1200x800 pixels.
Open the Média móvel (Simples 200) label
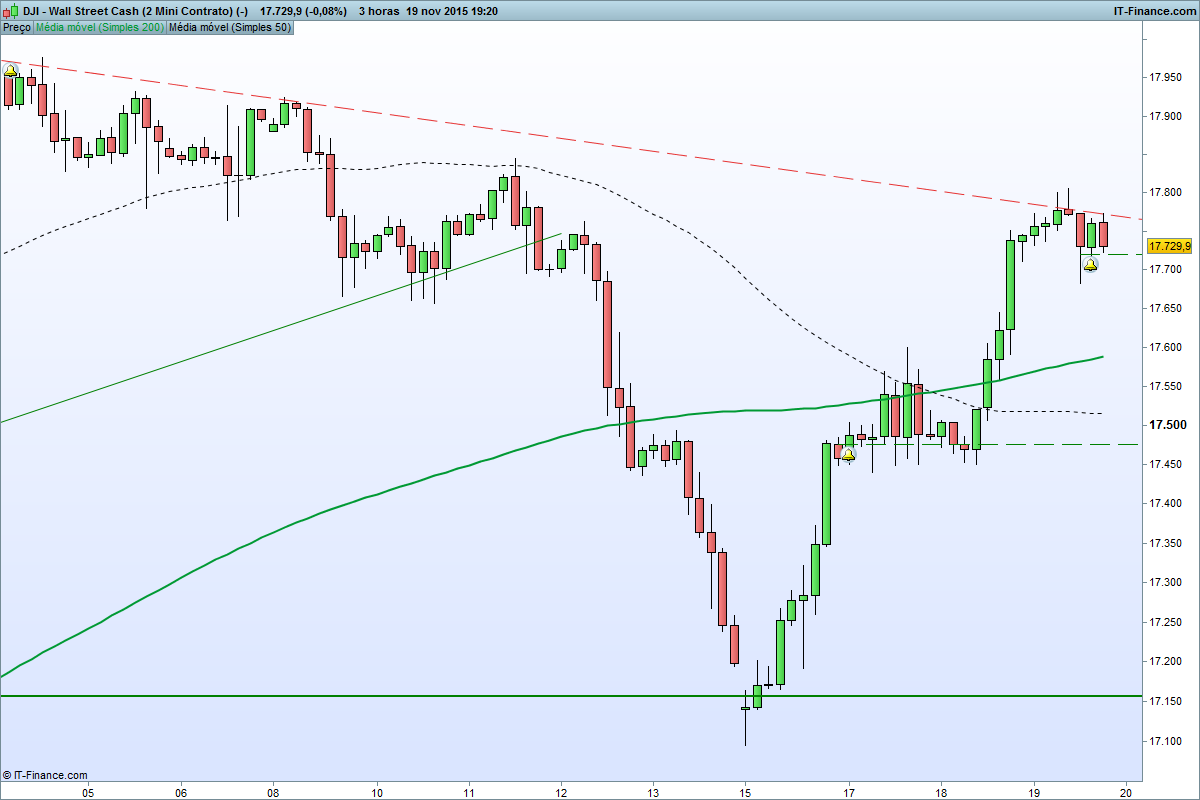(x=99, y=27)
